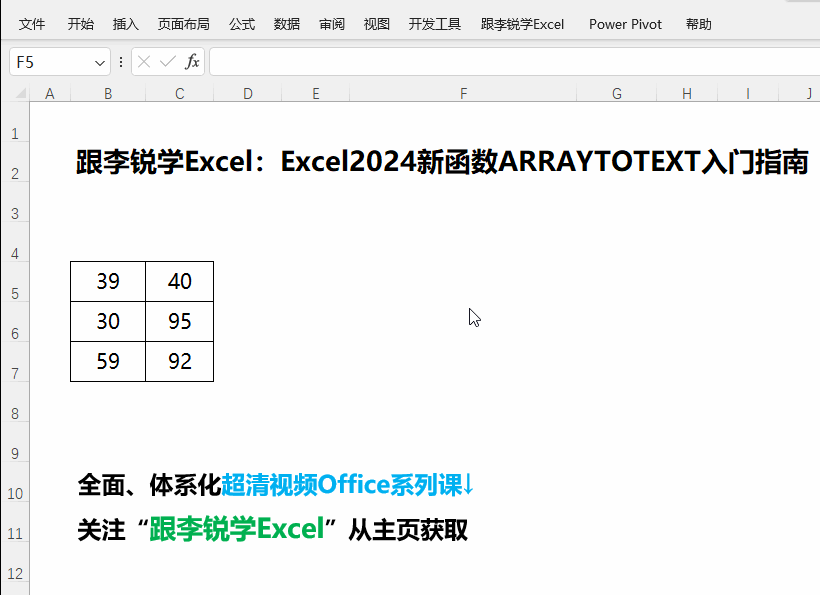Open the 开发工具 ribbon tab
This screenshot has width=820, height=595.
click(x=435, y=24)
